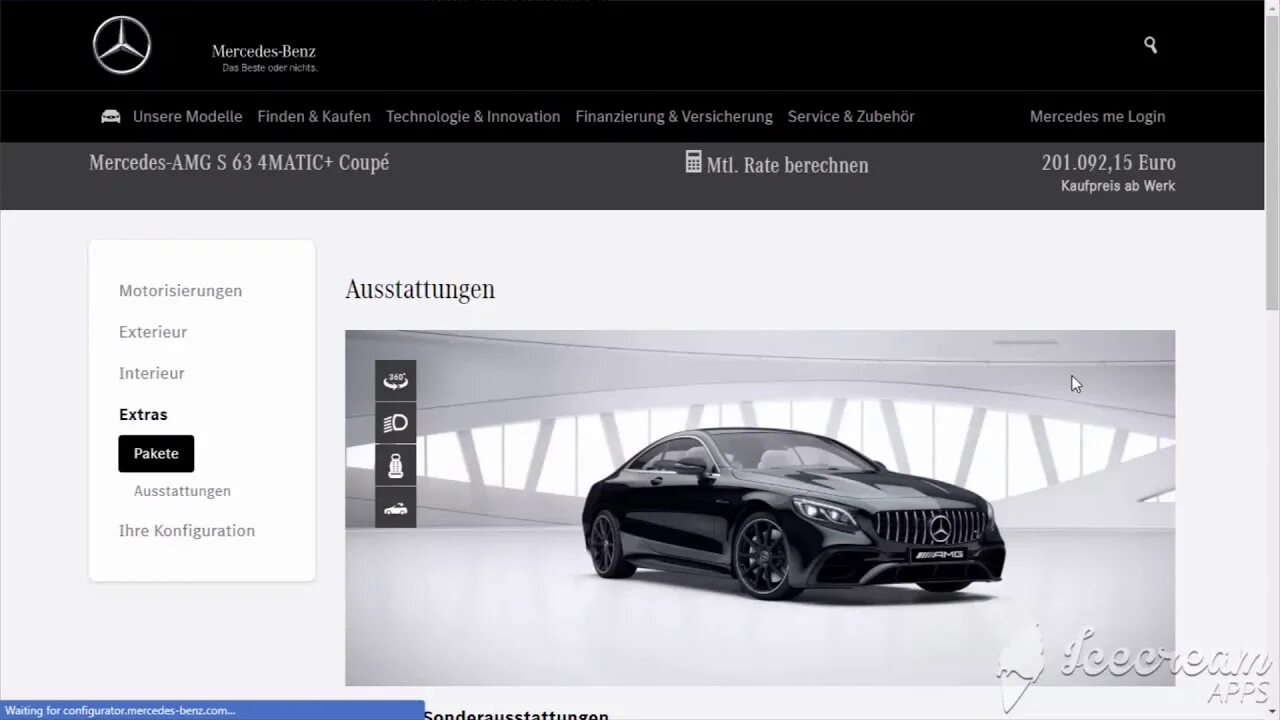Click the calculator icon next to Mtl. Rate

click(693, 162)
